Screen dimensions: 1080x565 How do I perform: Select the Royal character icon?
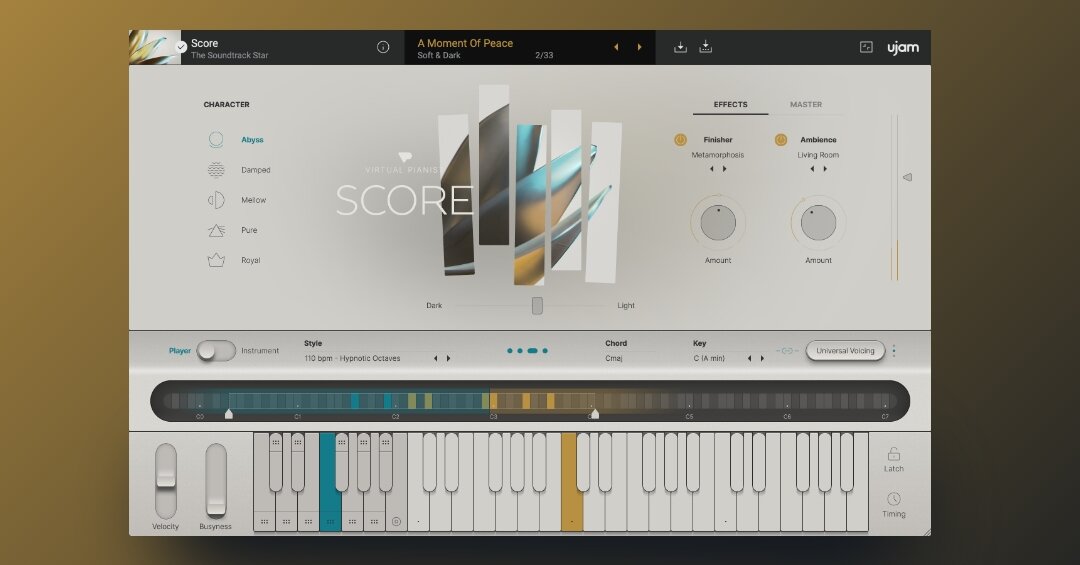click(x=216, y=260)
